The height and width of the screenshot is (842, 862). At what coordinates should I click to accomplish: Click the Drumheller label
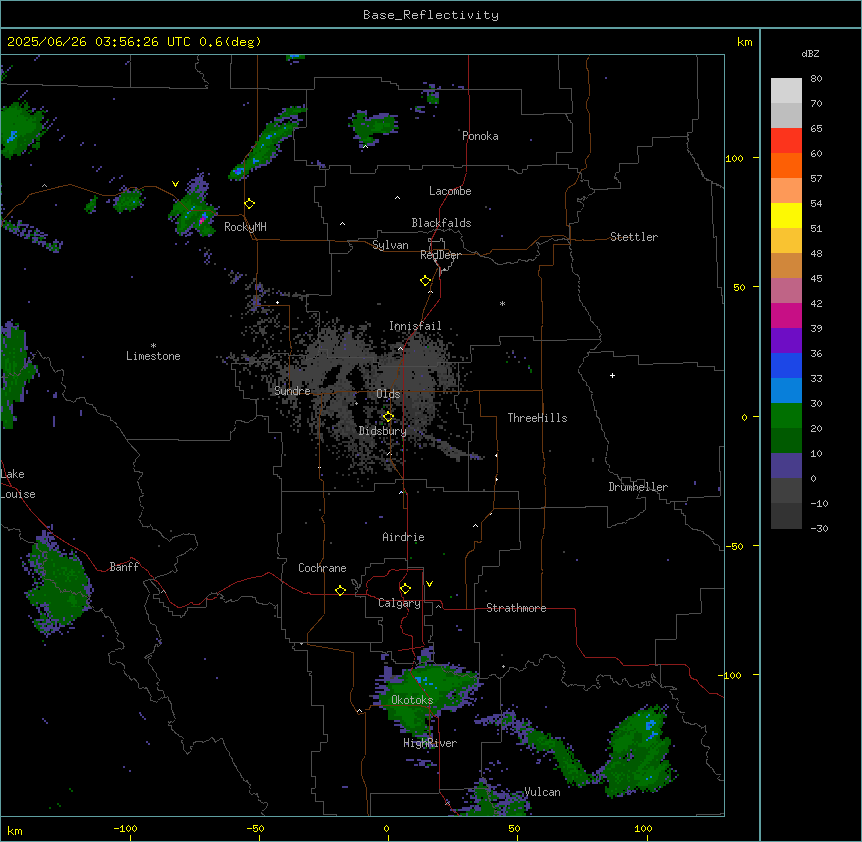[638, 487]
